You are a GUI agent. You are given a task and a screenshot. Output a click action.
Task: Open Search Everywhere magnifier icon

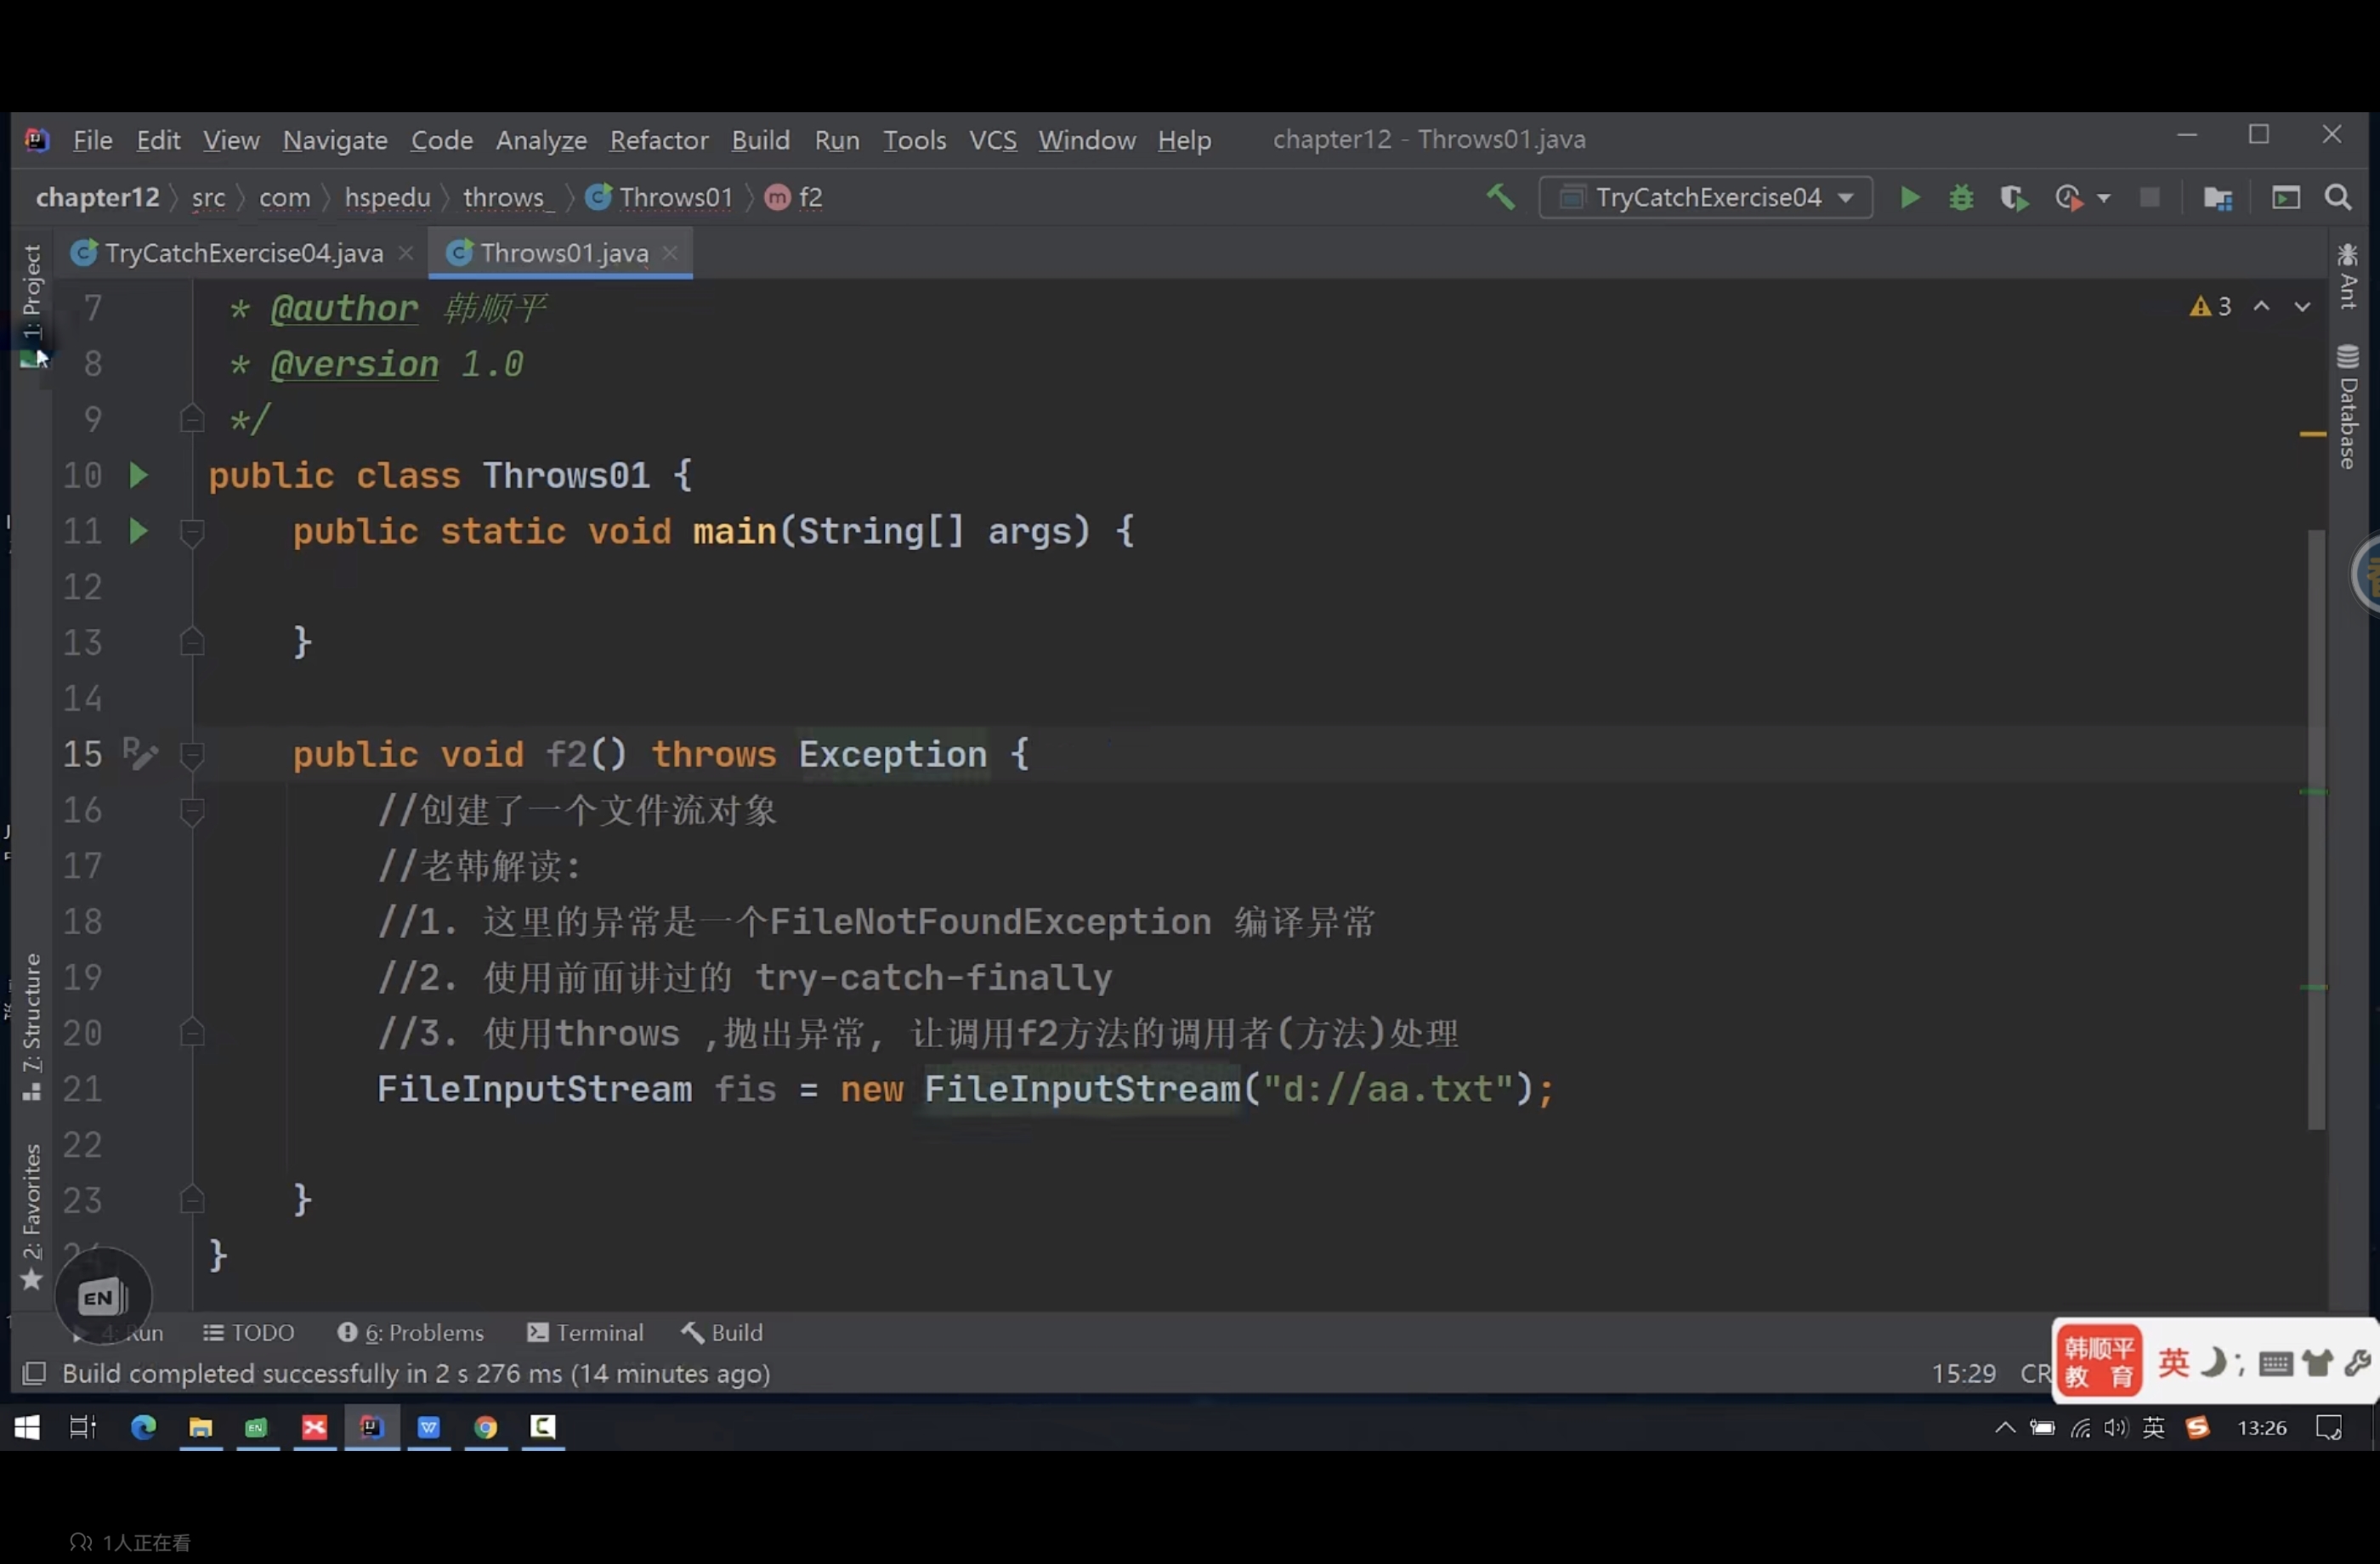point(2338,198)
